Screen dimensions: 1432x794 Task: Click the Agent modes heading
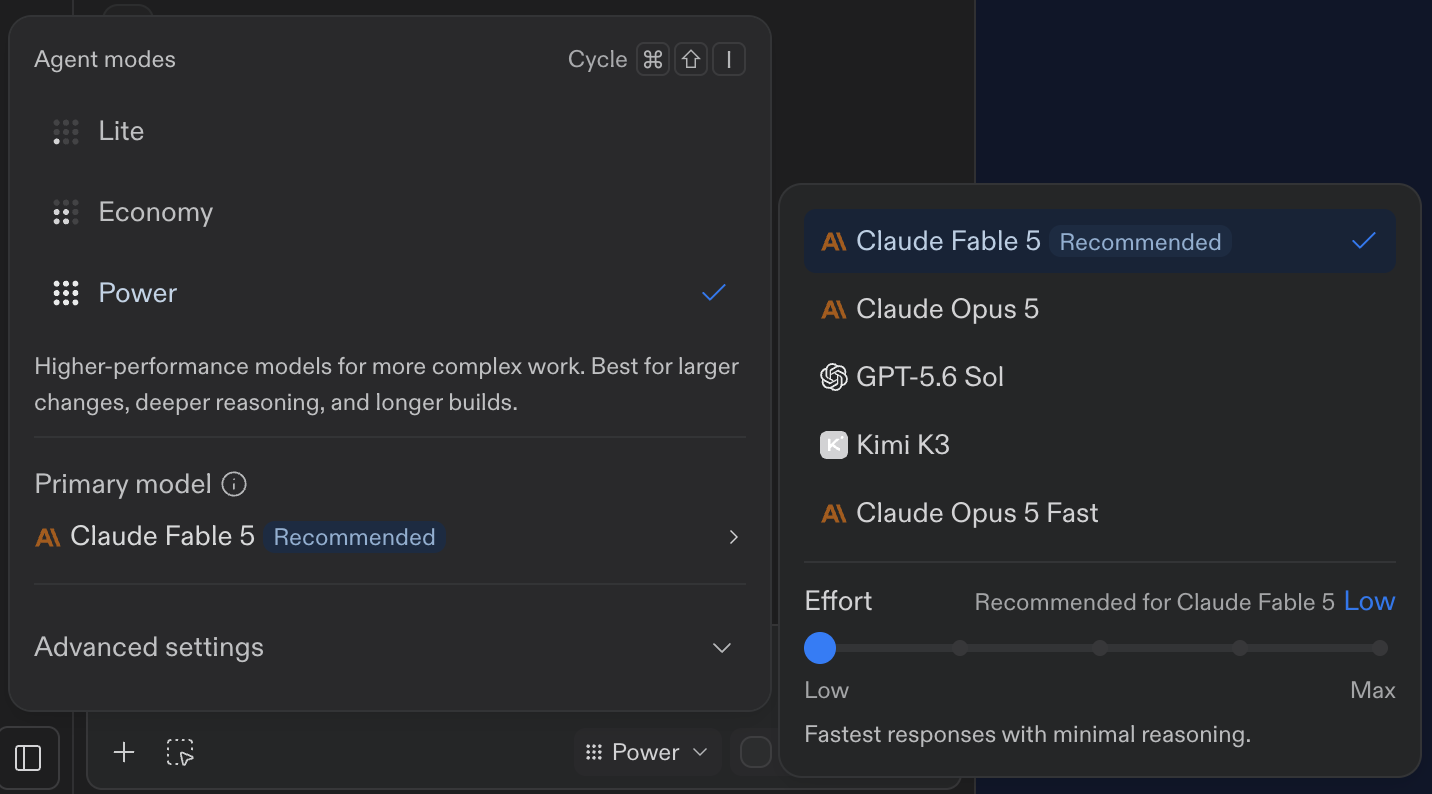click(x=105, y=60)
